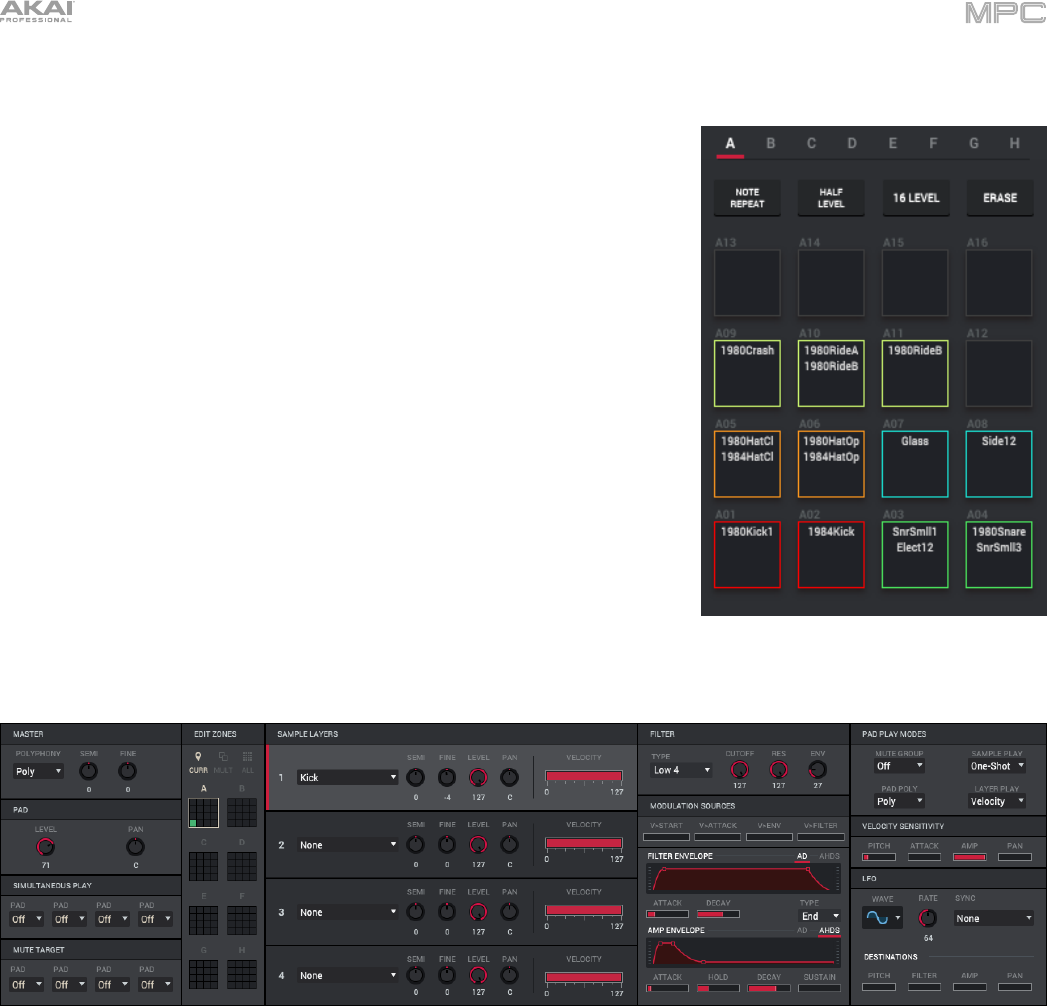
Task: Open the LFO Sync dropdown
Action: click(994, 918)
